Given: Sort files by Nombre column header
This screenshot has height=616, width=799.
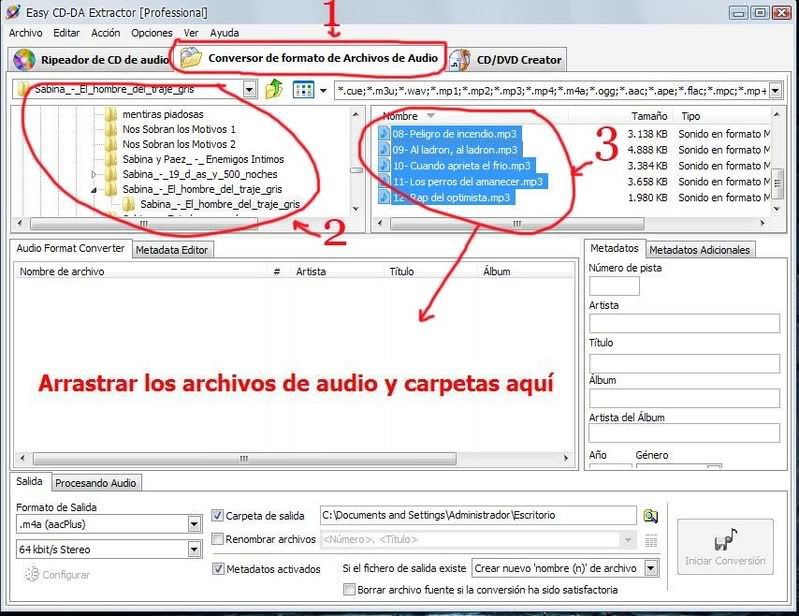Looking at the screenshot, I should [400, 116].
